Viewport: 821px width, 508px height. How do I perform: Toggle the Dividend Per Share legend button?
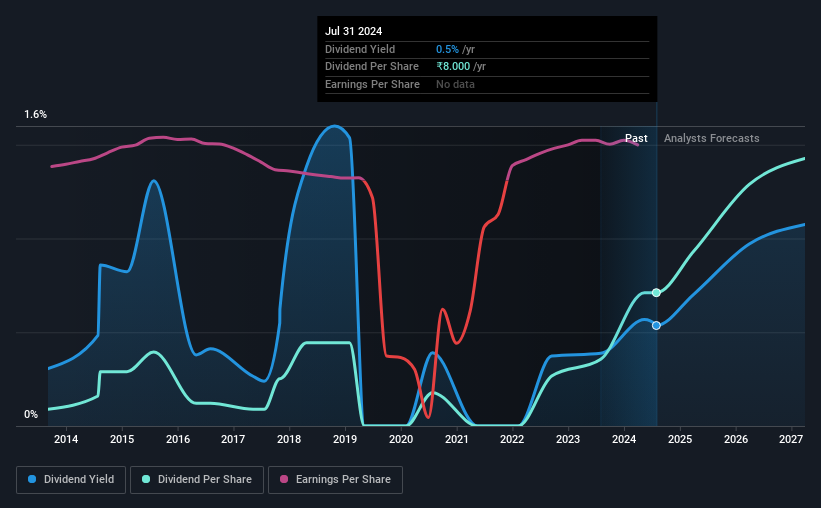pyautogui.click(x=197, y=480)
